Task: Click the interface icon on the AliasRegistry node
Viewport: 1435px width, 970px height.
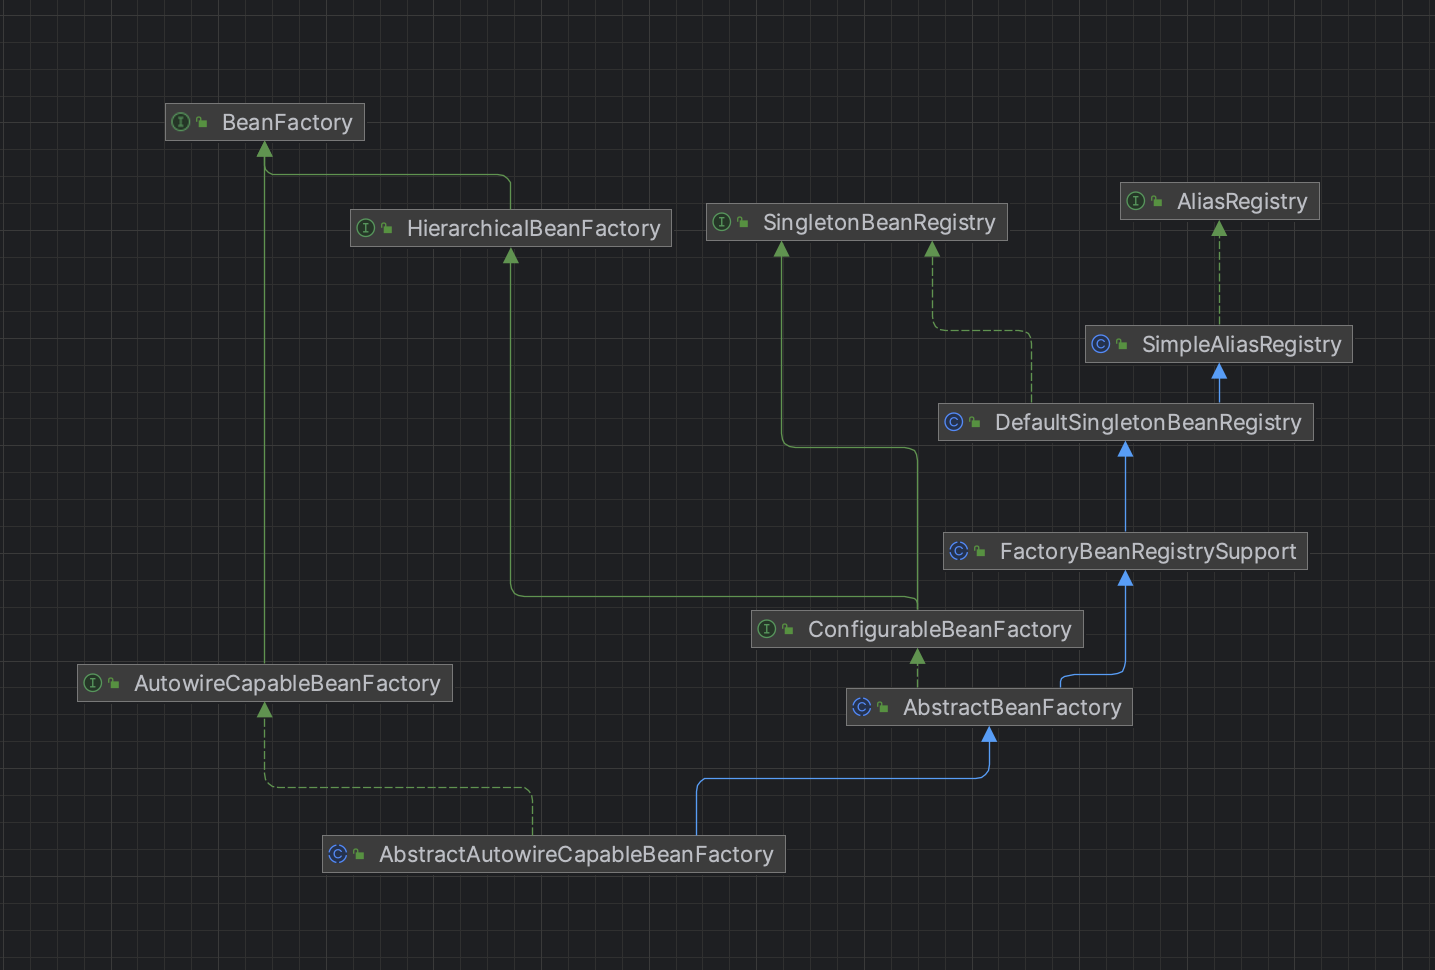Action: pos(1136,201)
